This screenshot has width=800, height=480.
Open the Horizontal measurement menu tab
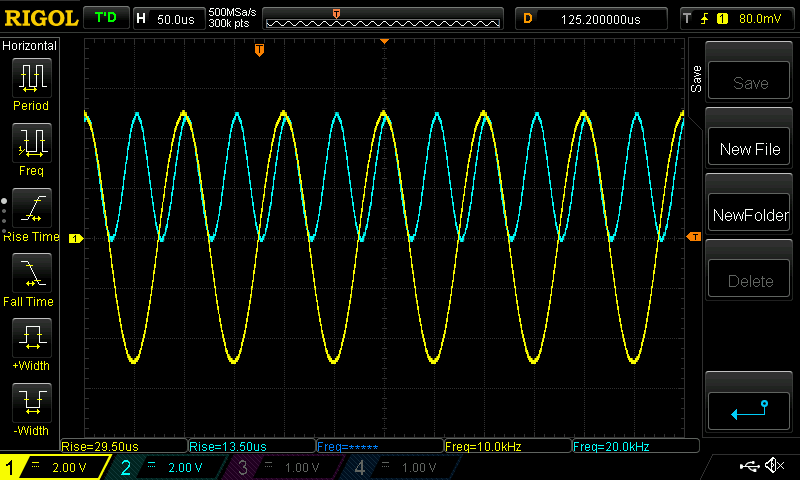coord(30,46)
